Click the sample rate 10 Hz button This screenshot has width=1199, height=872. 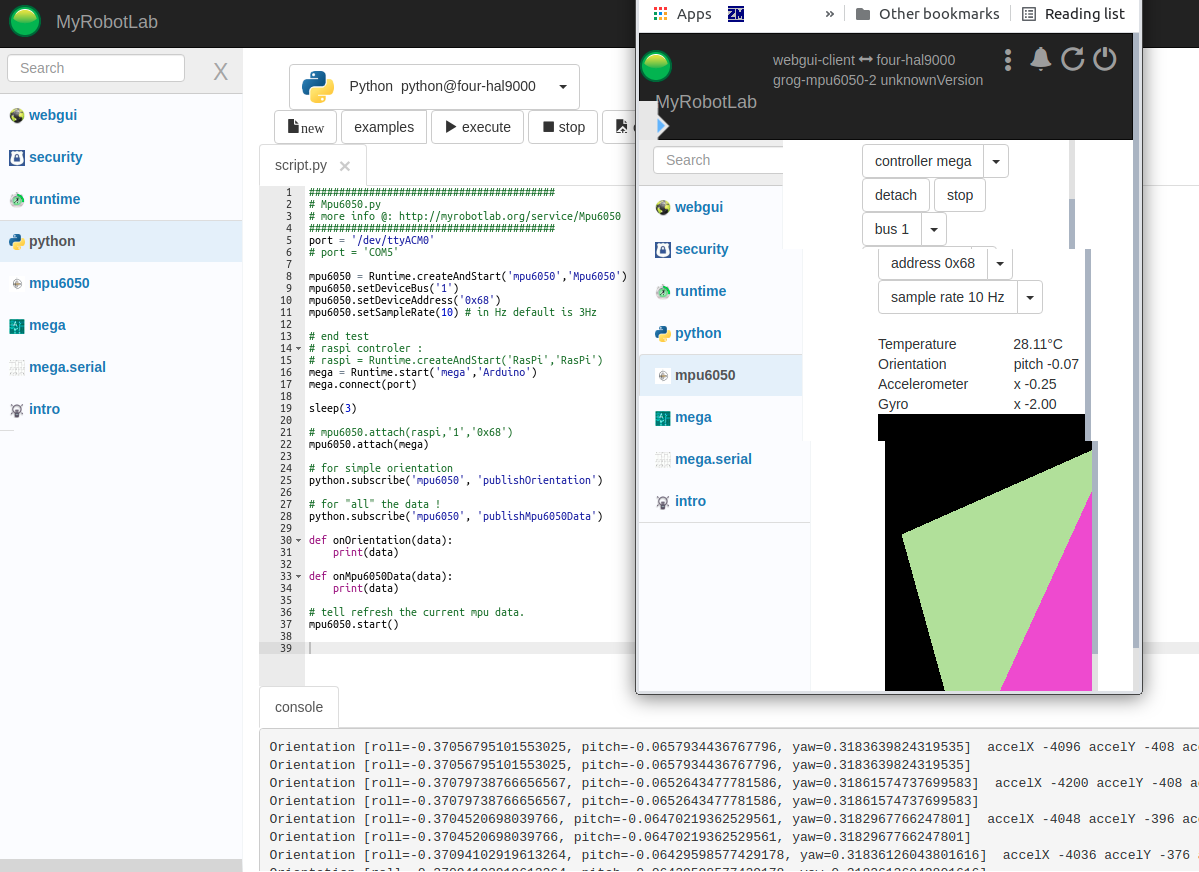point(947,298)
